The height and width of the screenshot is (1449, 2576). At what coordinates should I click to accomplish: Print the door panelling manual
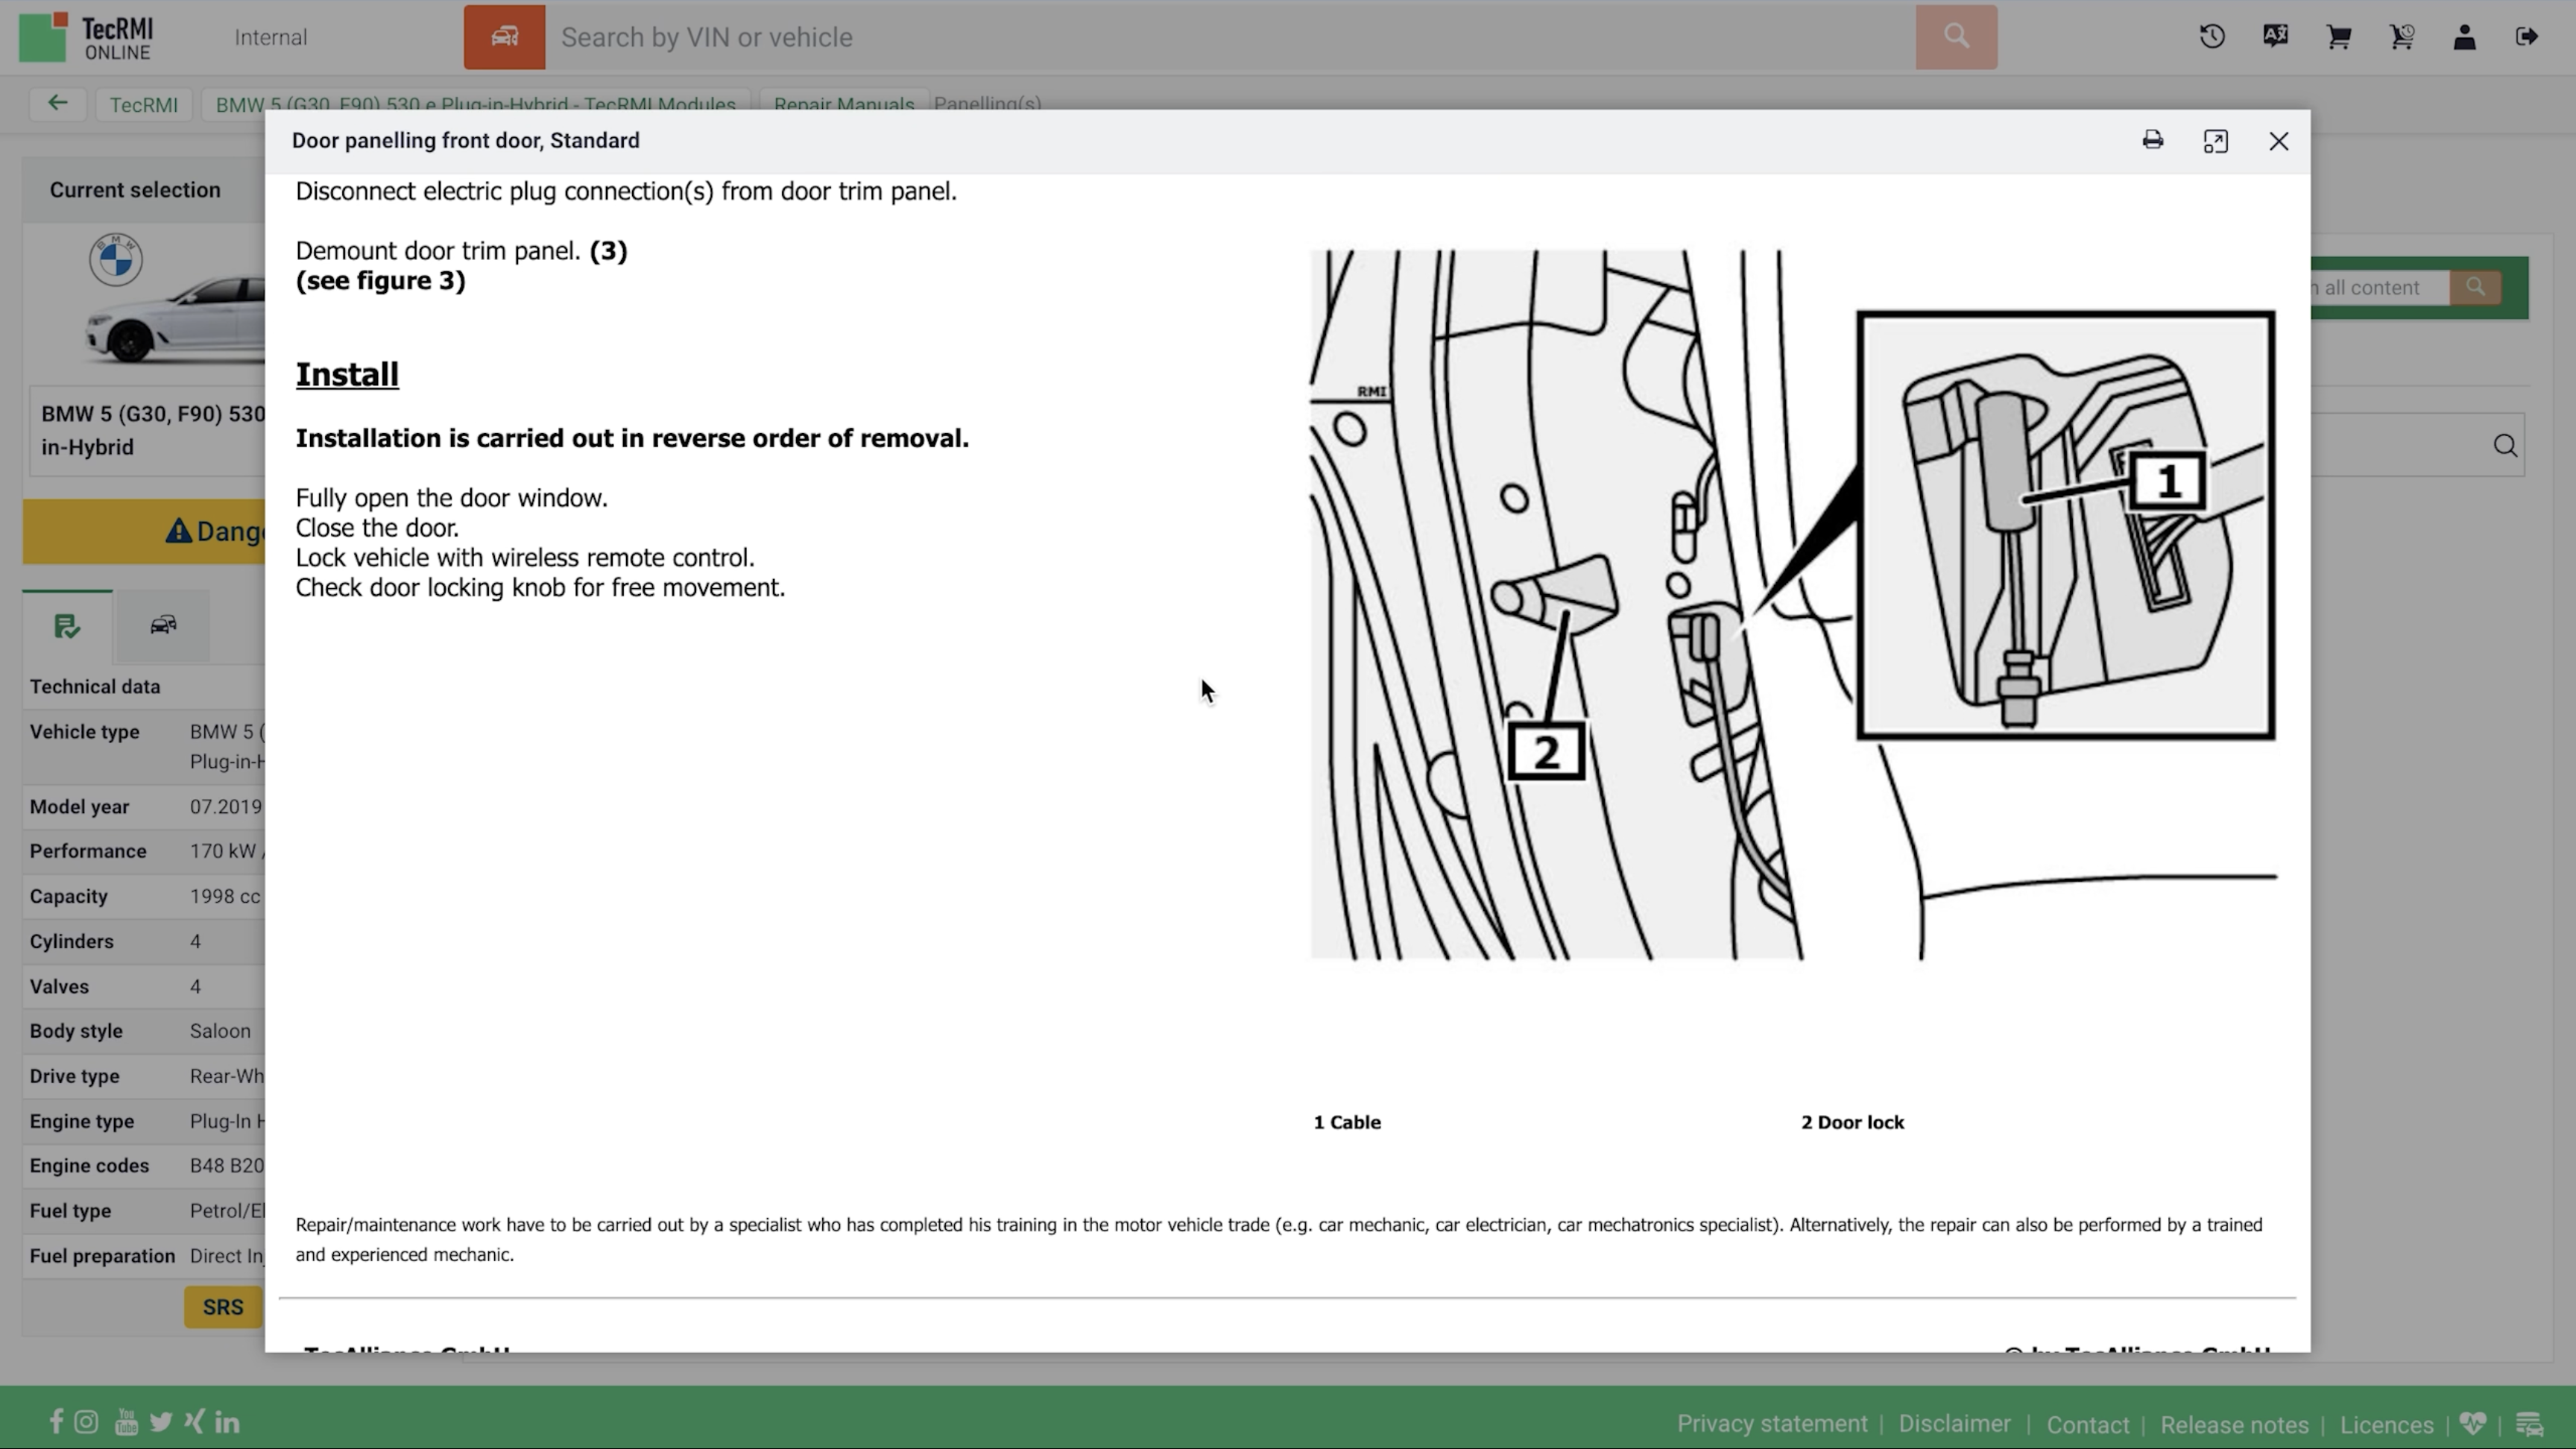[2152, 140]
